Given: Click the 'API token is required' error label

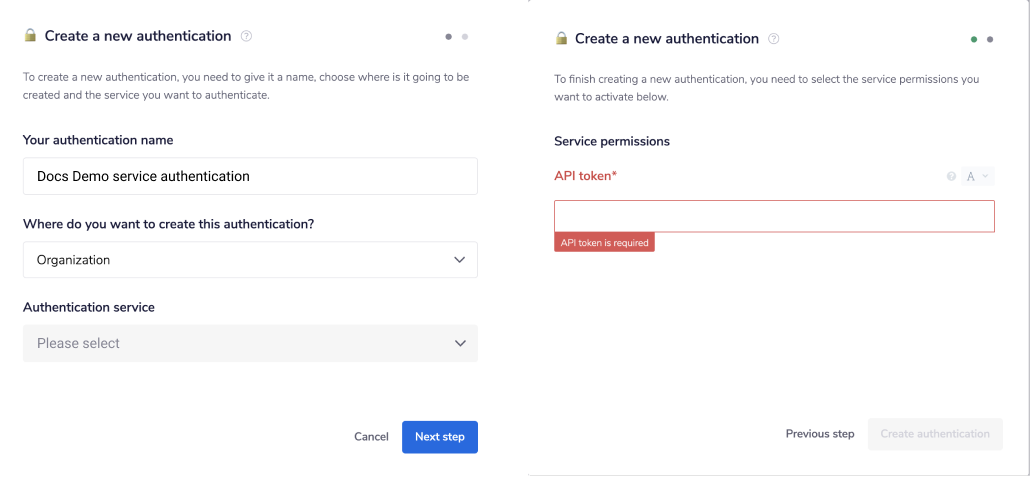Looking at the screenshot, I should tap(604, 243).
